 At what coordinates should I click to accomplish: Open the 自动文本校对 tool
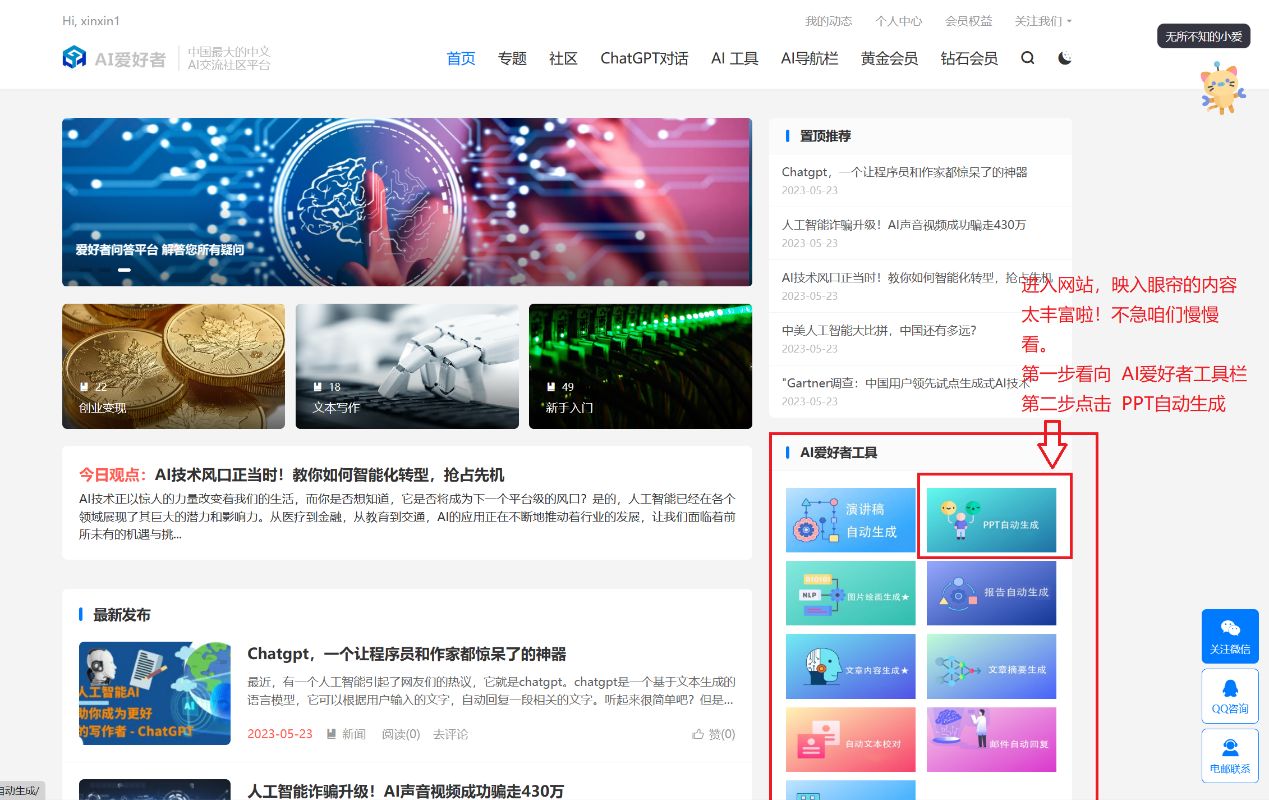(851, 740)
